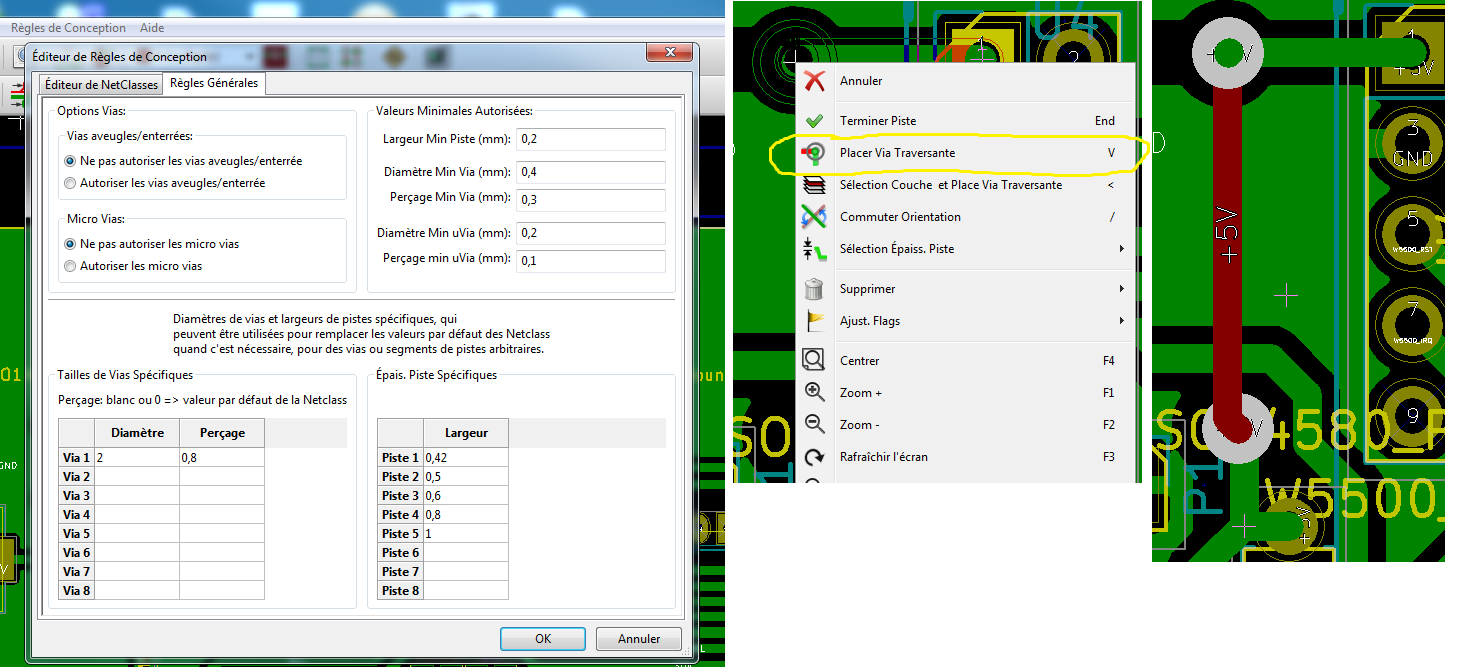Click the Terminer Piste checkmark icon
Viewport: 1463px width, 667px height.
click(815, 120)
